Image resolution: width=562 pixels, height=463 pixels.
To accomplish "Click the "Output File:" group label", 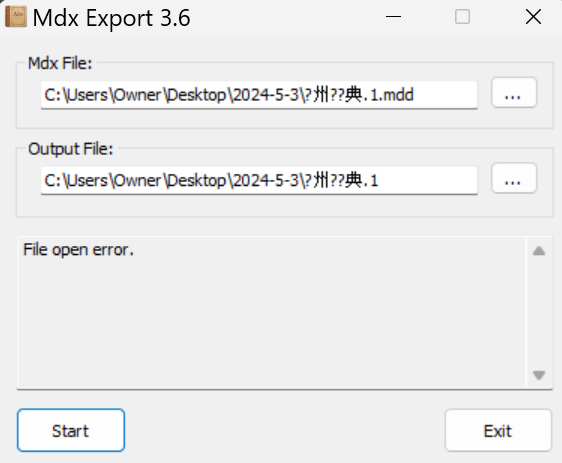I will tap(71, 149).
